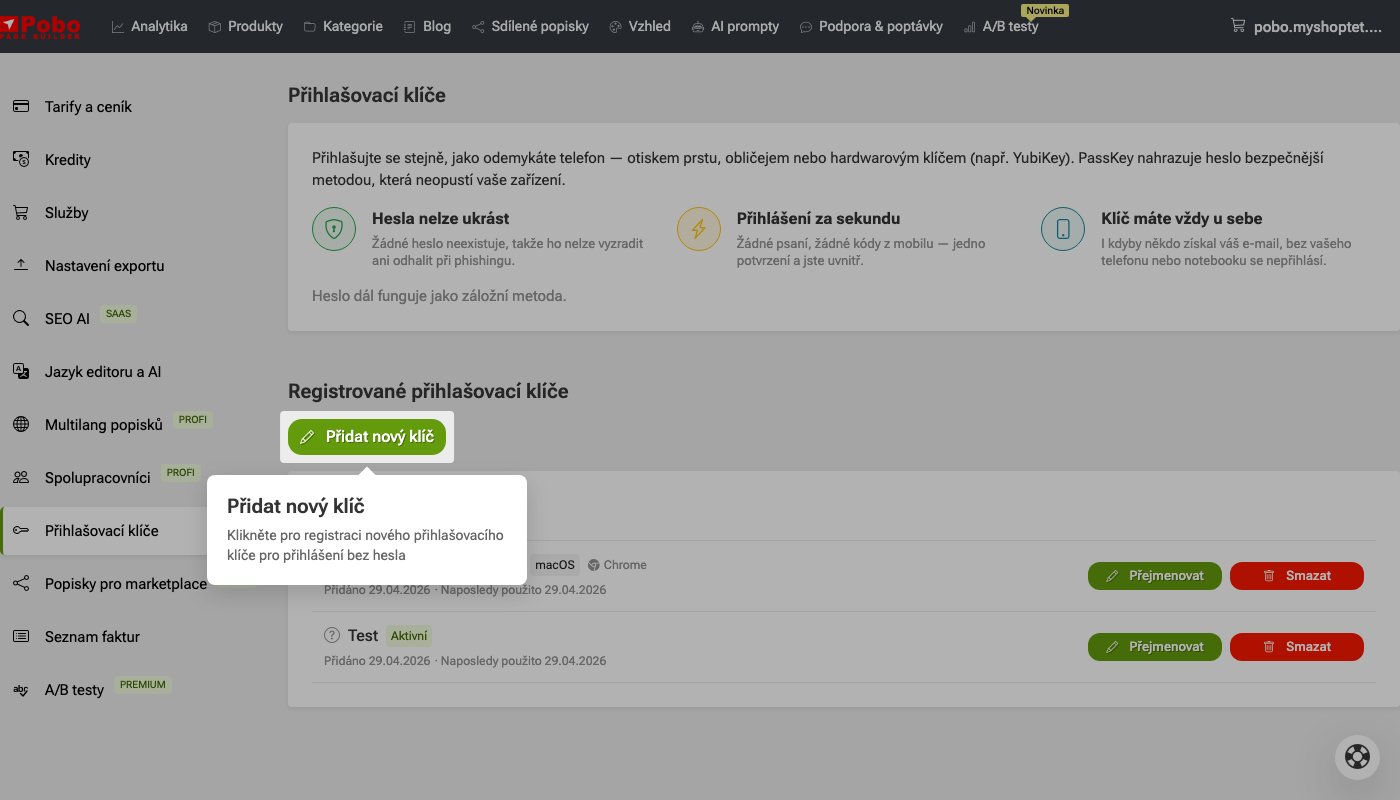Image resolution: width=1400 pixels, height=800 pixels.
Task: Click the AI prompty robot icon
Action: (698, 27)
